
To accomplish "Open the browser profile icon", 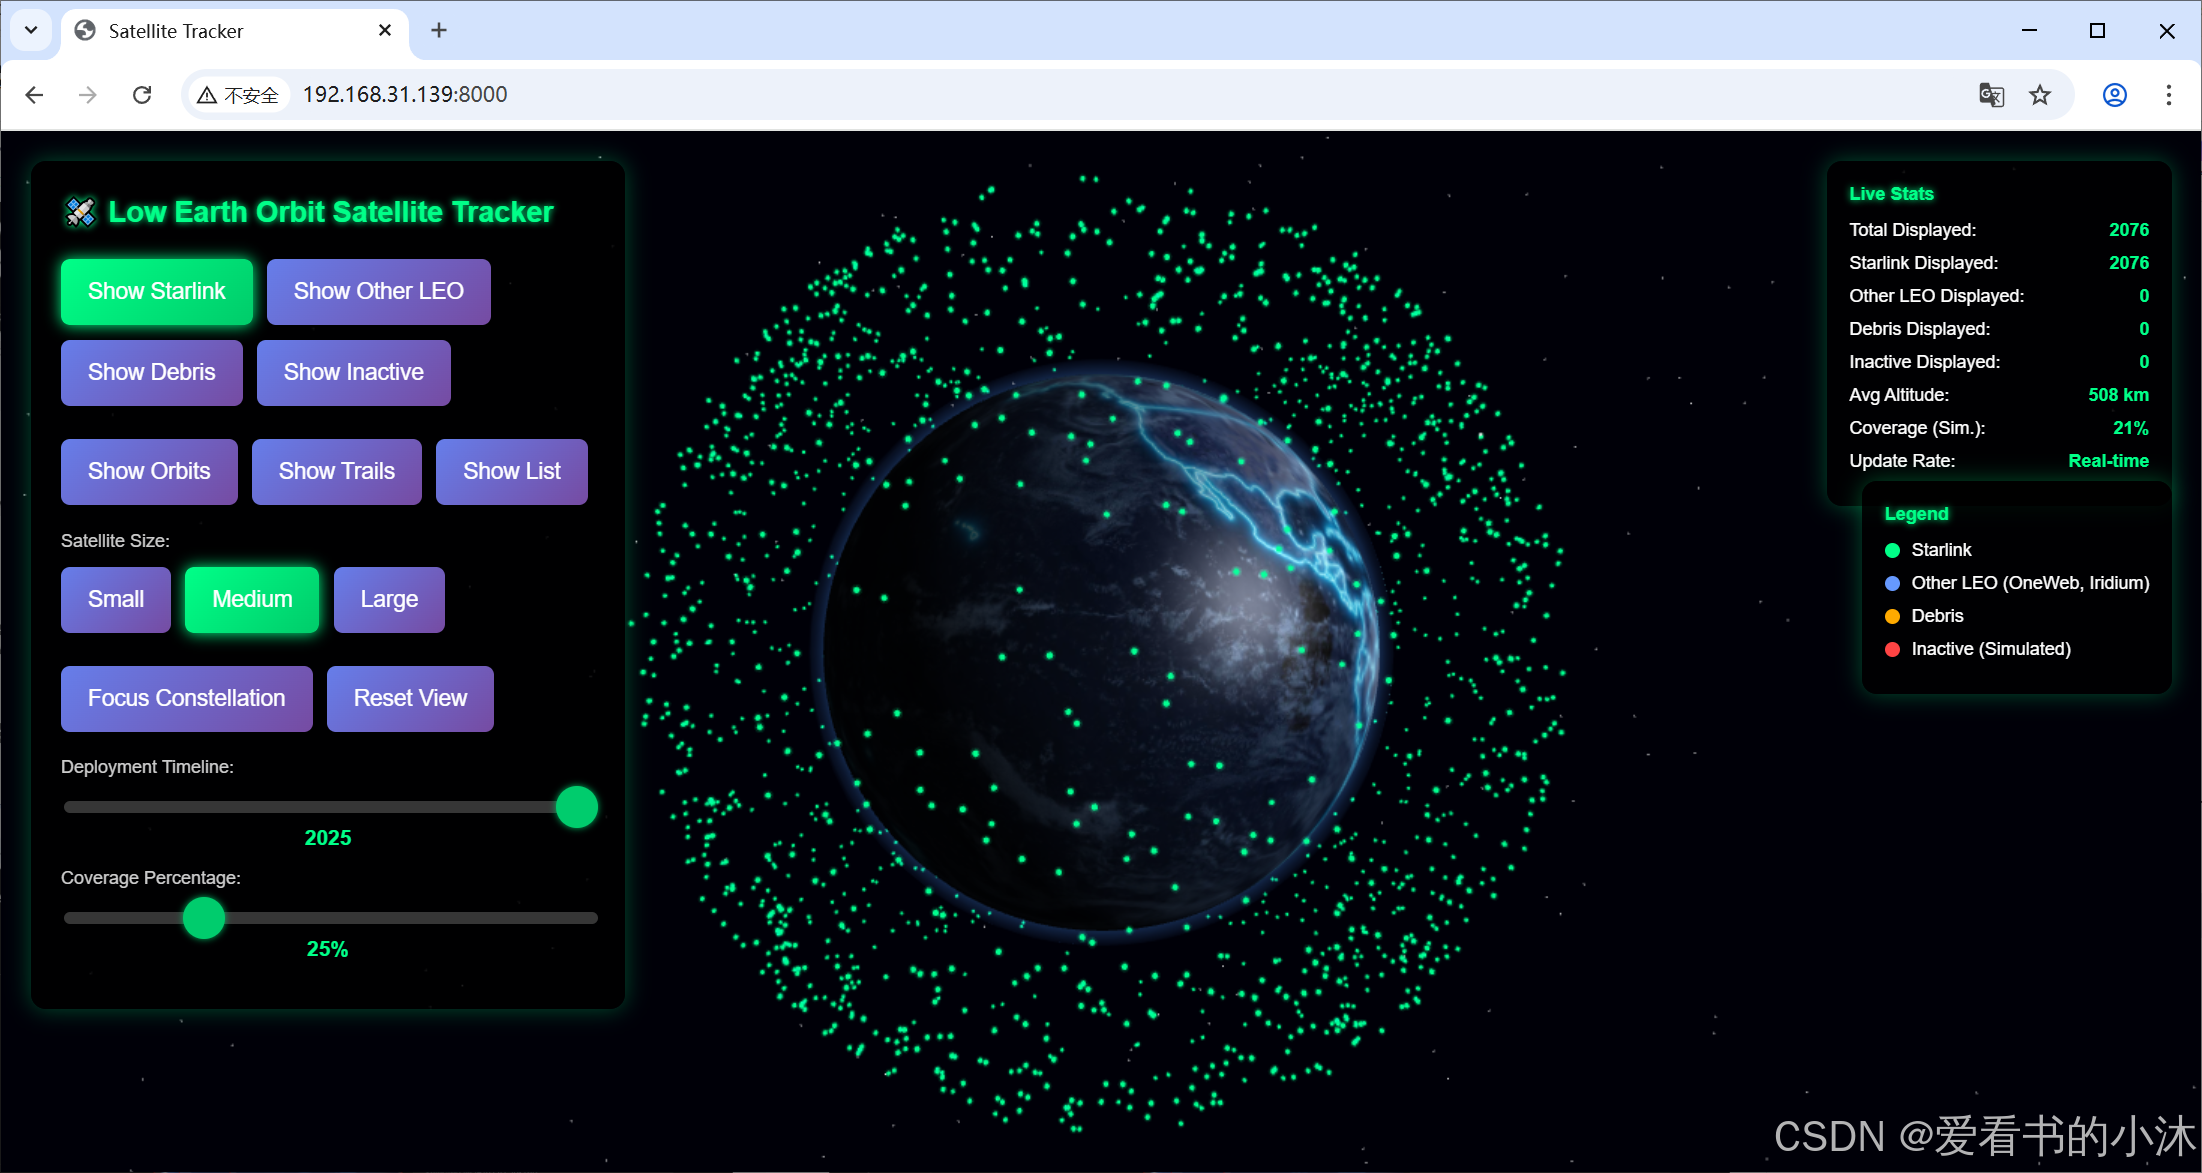I will click(2114, 95).
